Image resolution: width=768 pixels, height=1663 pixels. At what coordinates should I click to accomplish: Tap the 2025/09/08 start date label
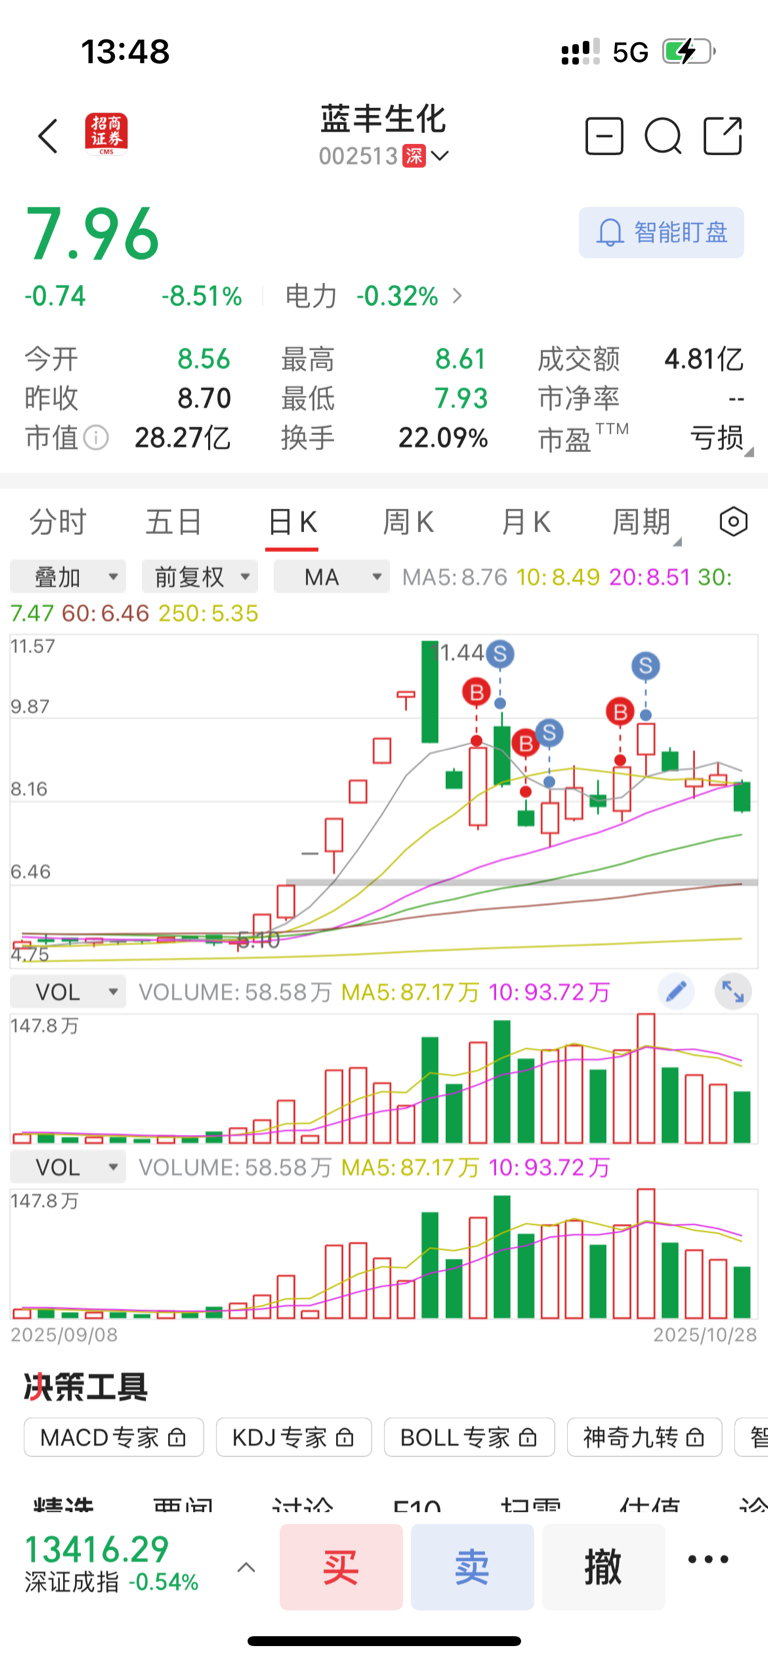[x=64, y=1335]
